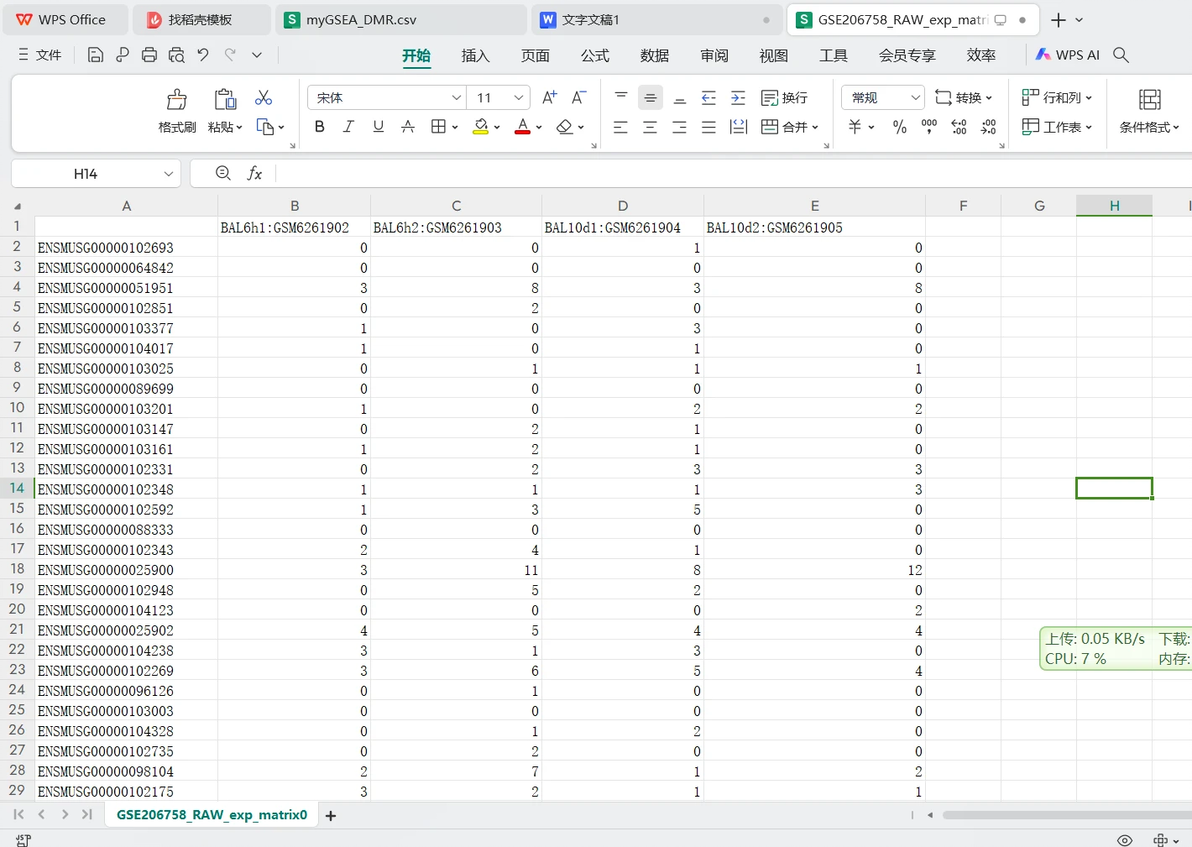Toggle top vertical alignment
The height and width of the screenshot is (847, 1192).
(621, 97)
